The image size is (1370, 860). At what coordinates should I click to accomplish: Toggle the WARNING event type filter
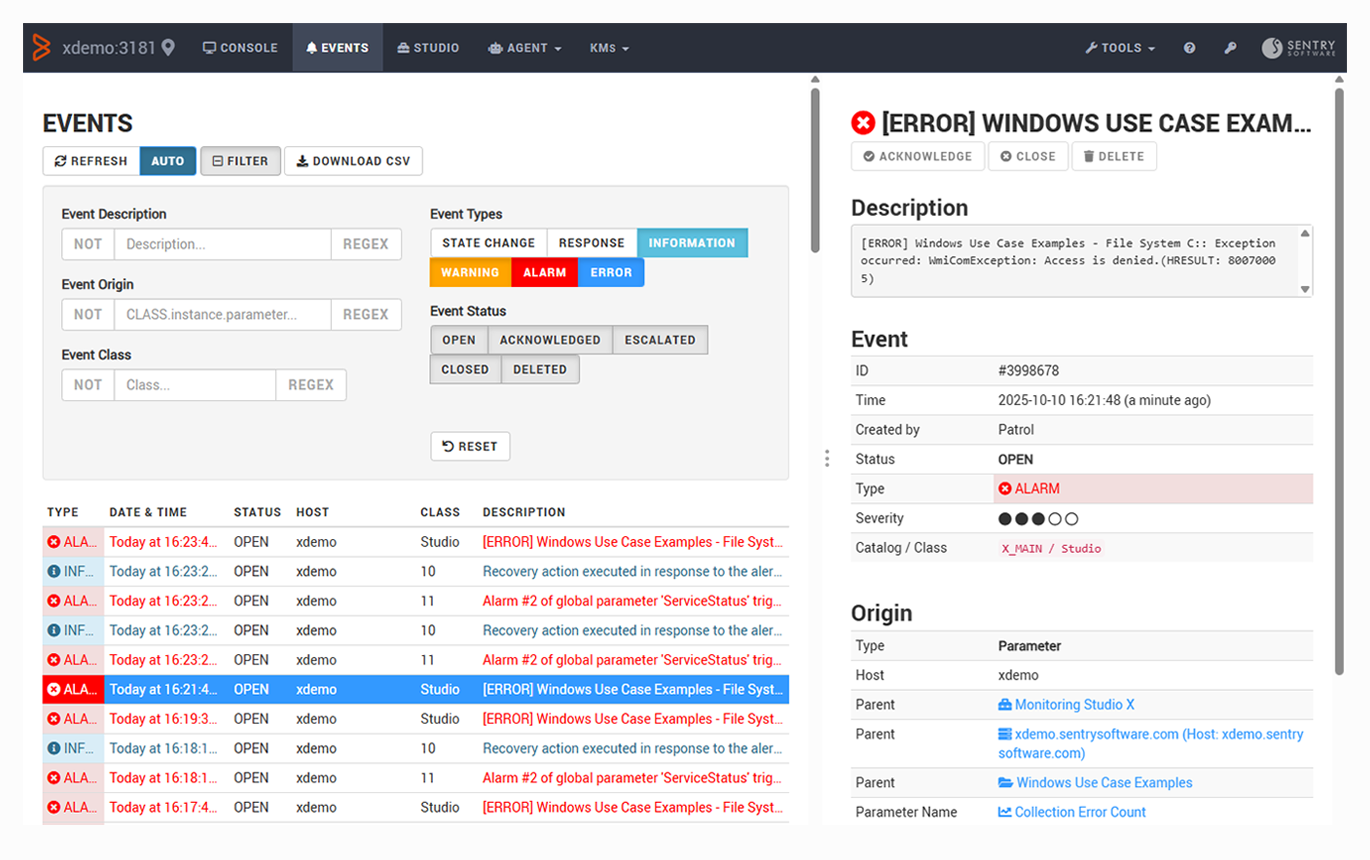[470, 272]
